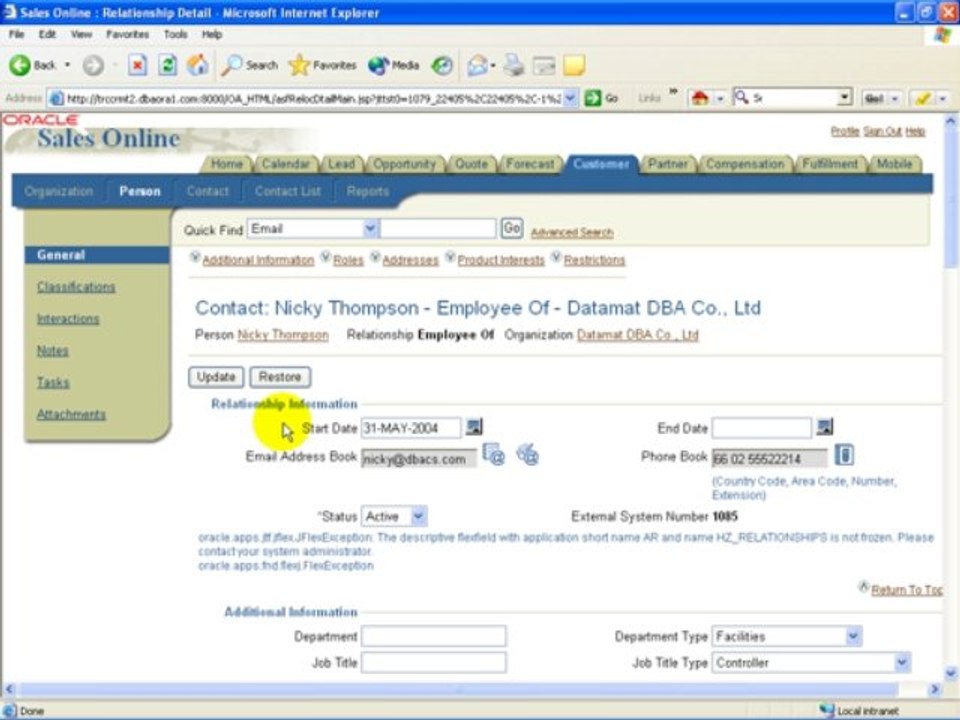The image size is (960, 720).
Task: Click in the Job Title text field
Action: pos(433,662)
